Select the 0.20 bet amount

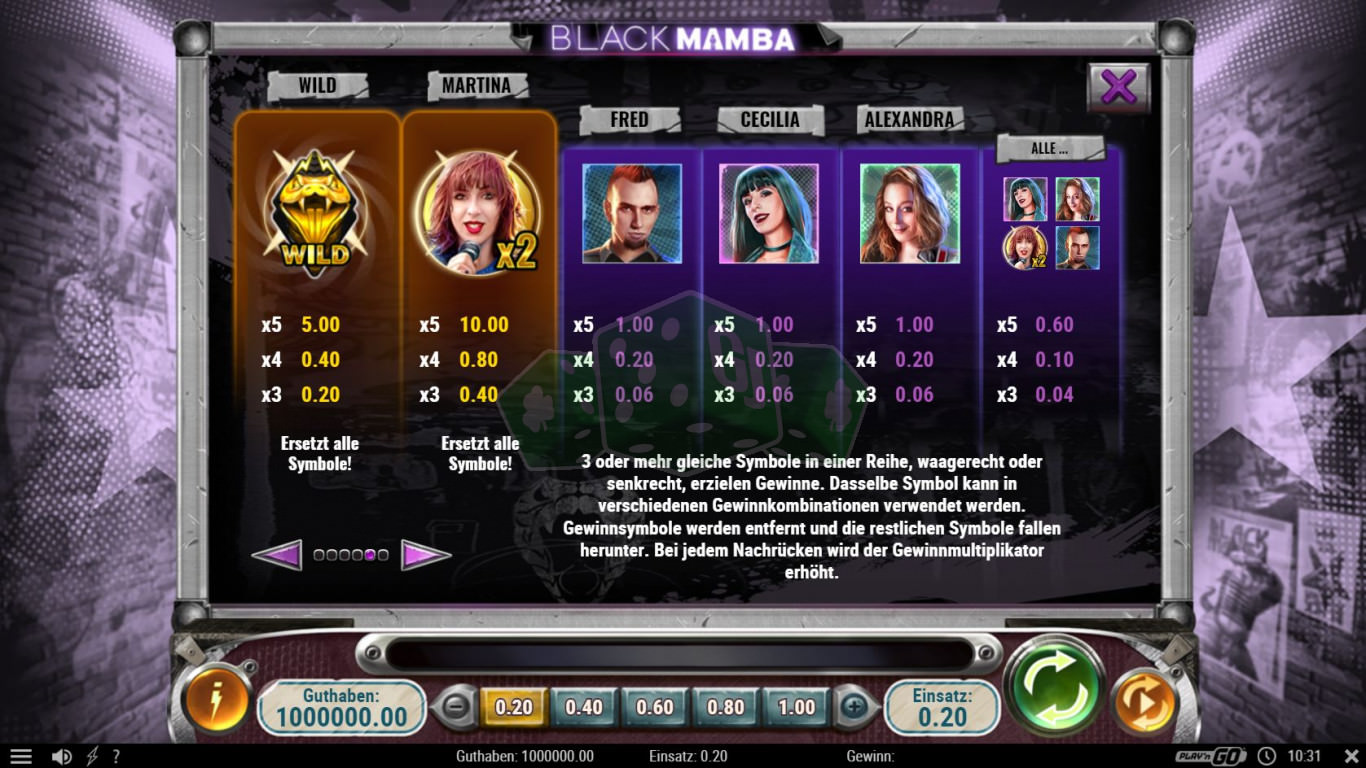coord(514,707)
